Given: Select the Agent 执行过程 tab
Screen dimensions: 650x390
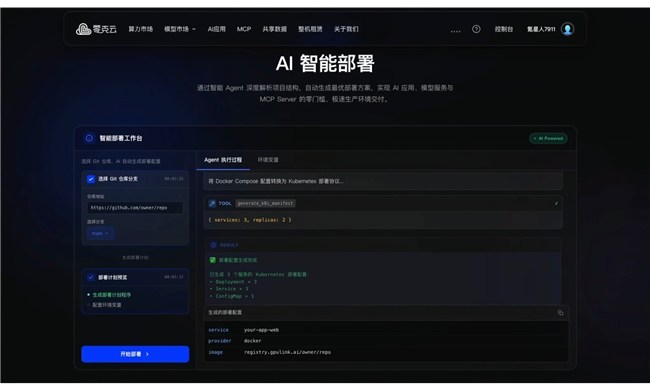Looking at the screenshot, I should 223,160.
